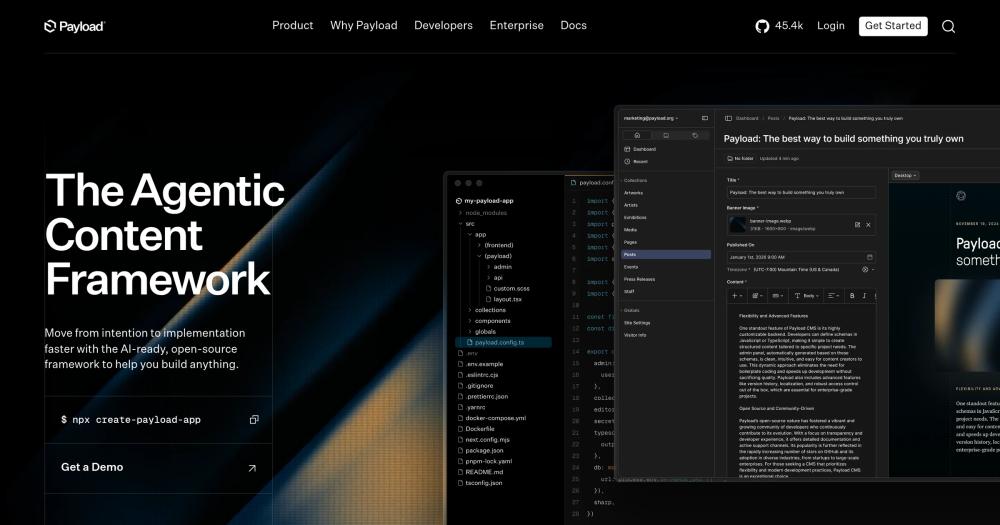Click the 45.4k GitHub stars count
1000x525 pixels.
(x=789, y=26)
